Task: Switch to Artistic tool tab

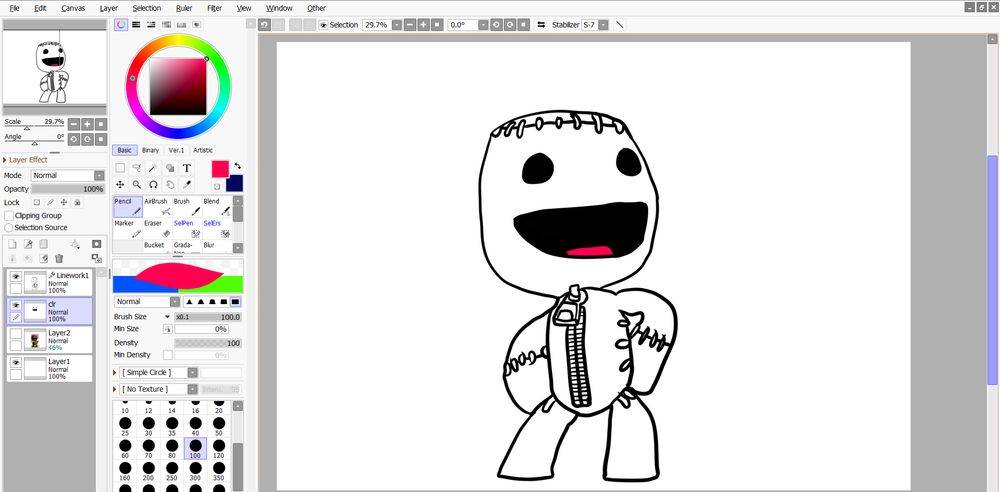Action: pos(203,150)
